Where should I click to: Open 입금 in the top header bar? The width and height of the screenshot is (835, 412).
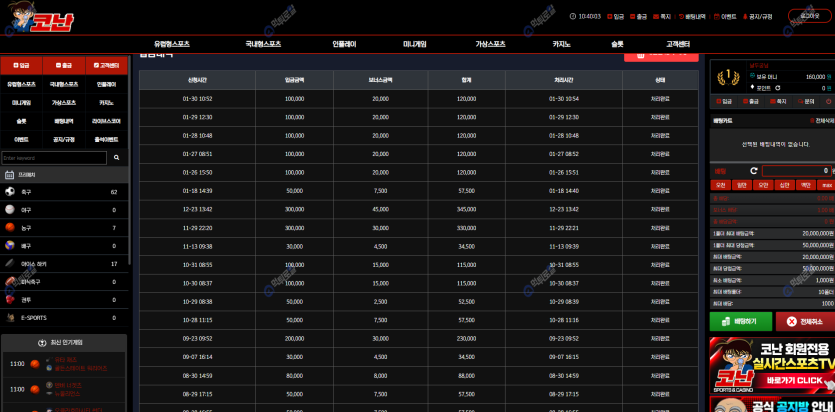[x=615, y=17]
